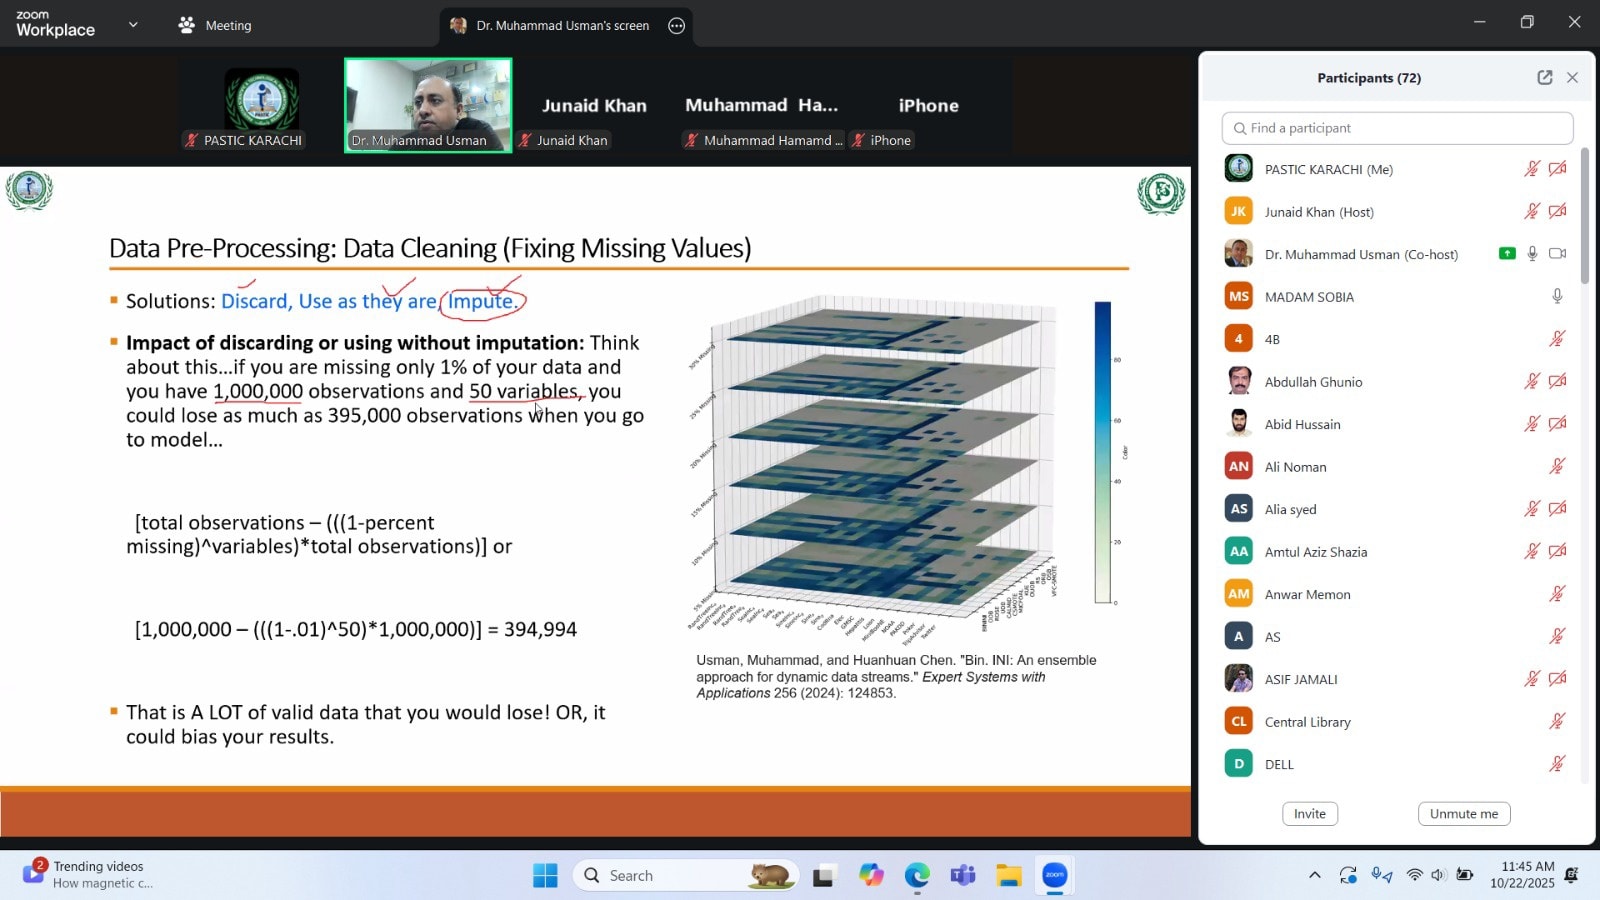1600x900 pixels.
Task: Toggle Dr. Muhammad Usman's microphone icon
Action: coord(1532,254)
